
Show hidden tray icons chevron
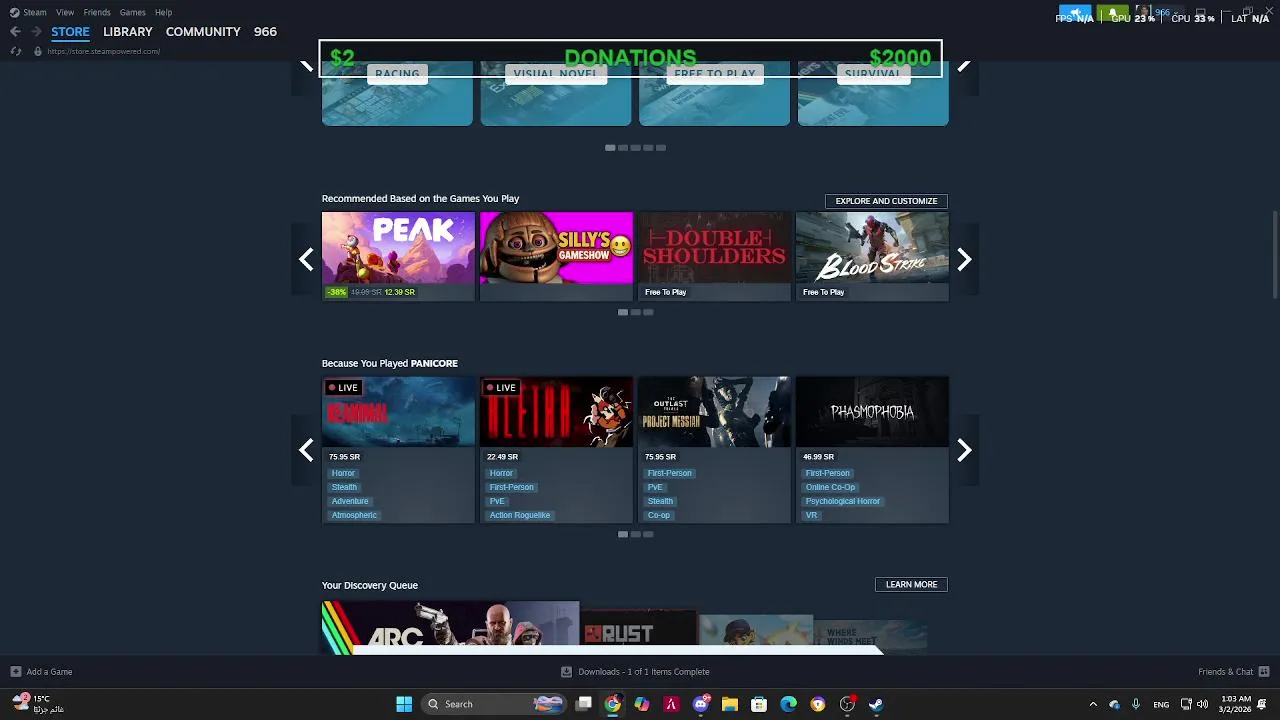[1093, 704]
